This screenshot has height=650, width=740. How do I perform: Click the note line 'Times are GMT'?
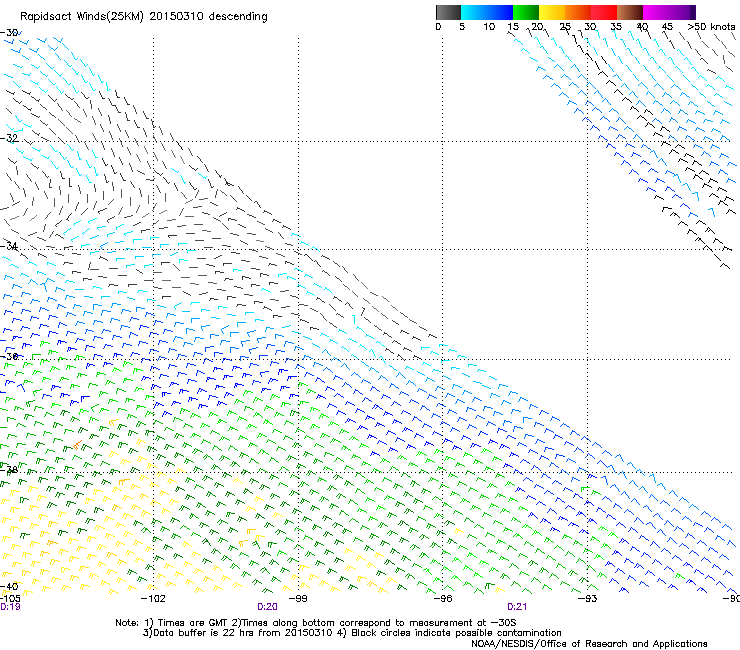pos(194,623)
